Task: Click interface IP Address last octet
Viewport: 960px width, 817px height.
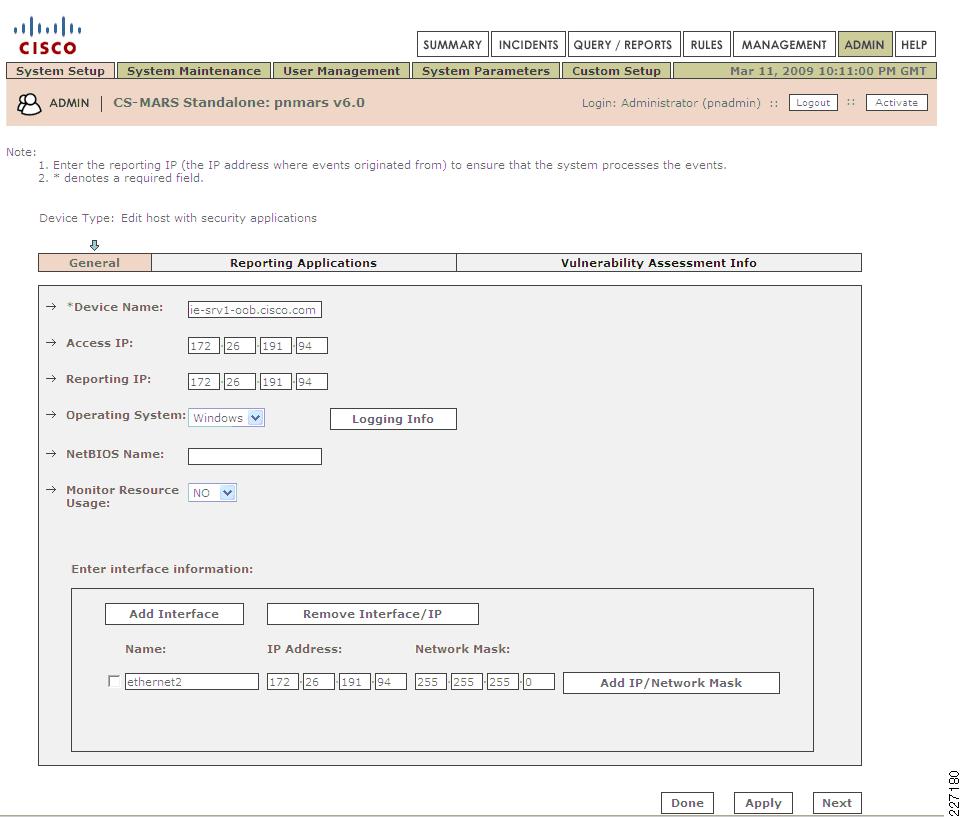Action: pyautogui.click(x=391, y=682)
